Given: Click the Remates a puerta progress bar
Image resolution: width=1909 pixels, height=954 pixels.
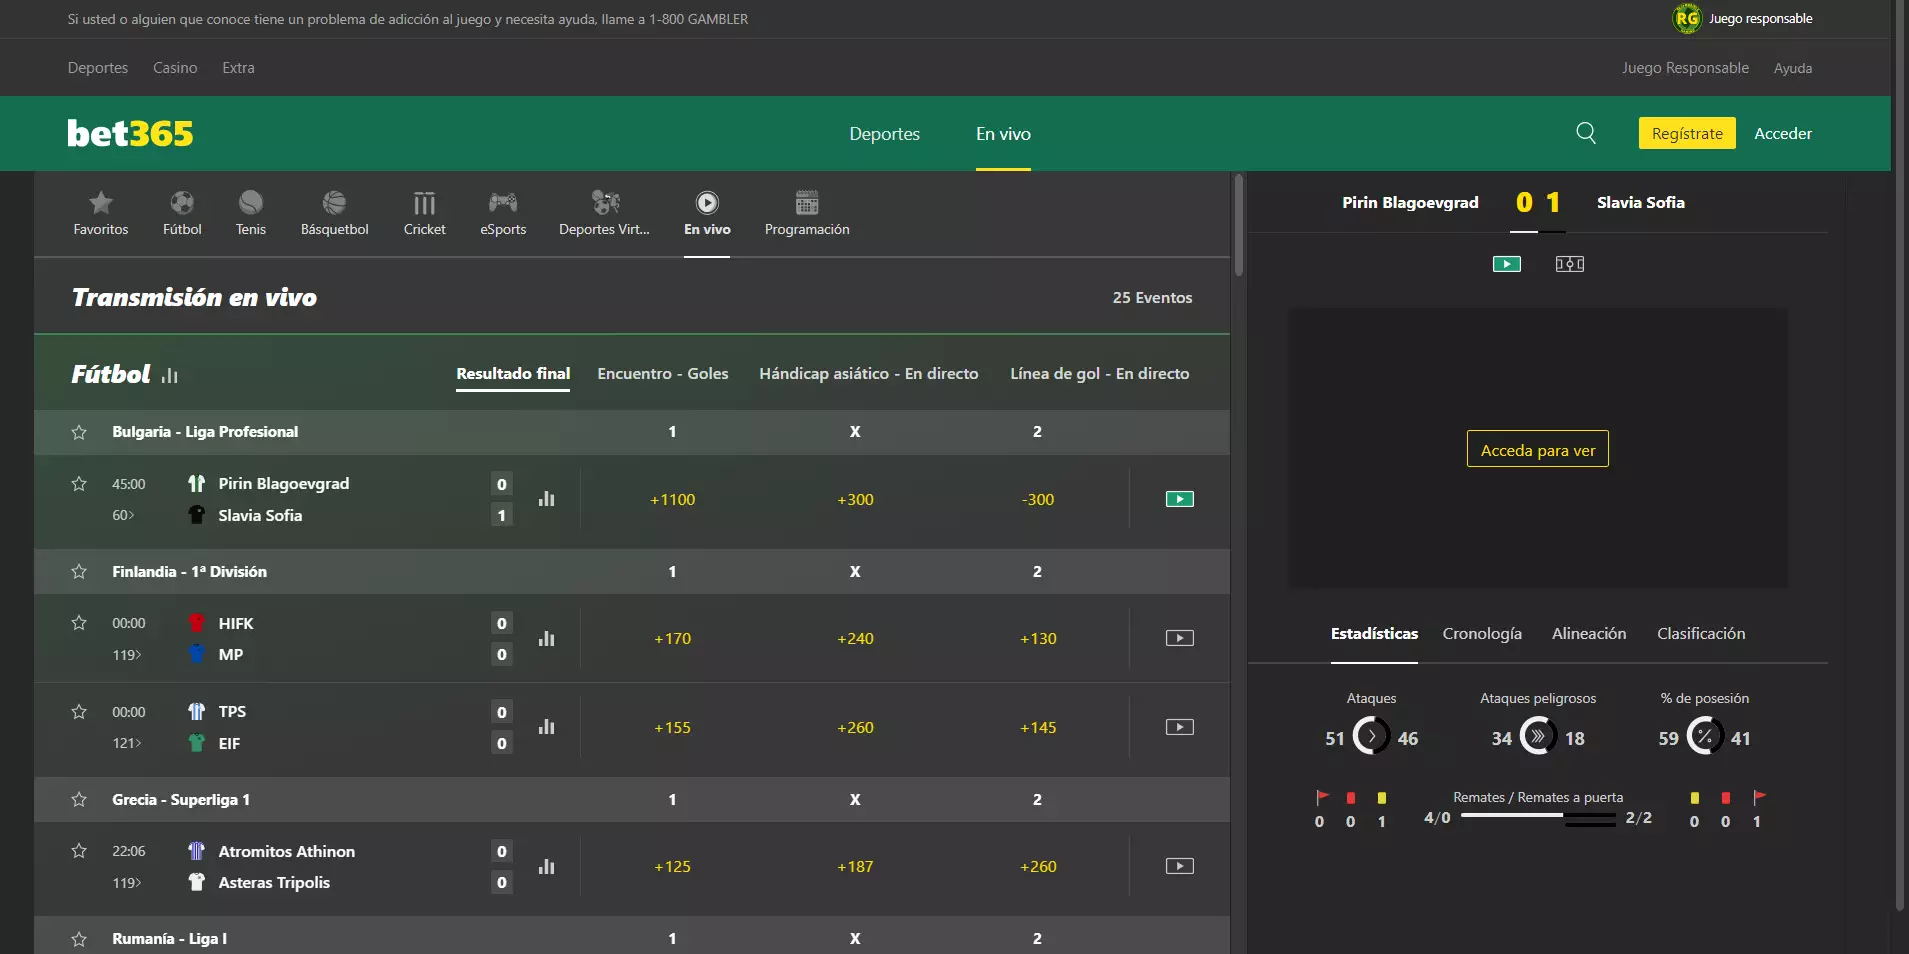Looking at the screenshot, I should click(x=1538, y=818).
